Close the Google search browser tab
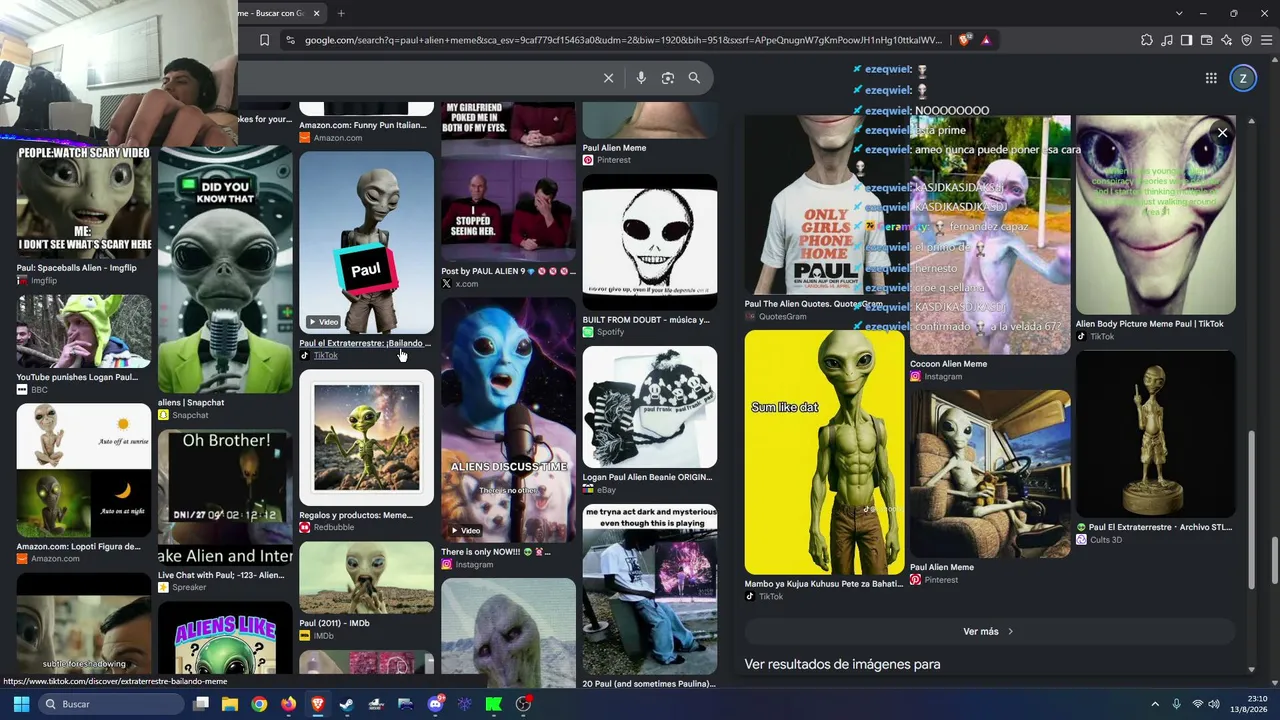This screenshot has width=1280, height=720. click(317, 13)
